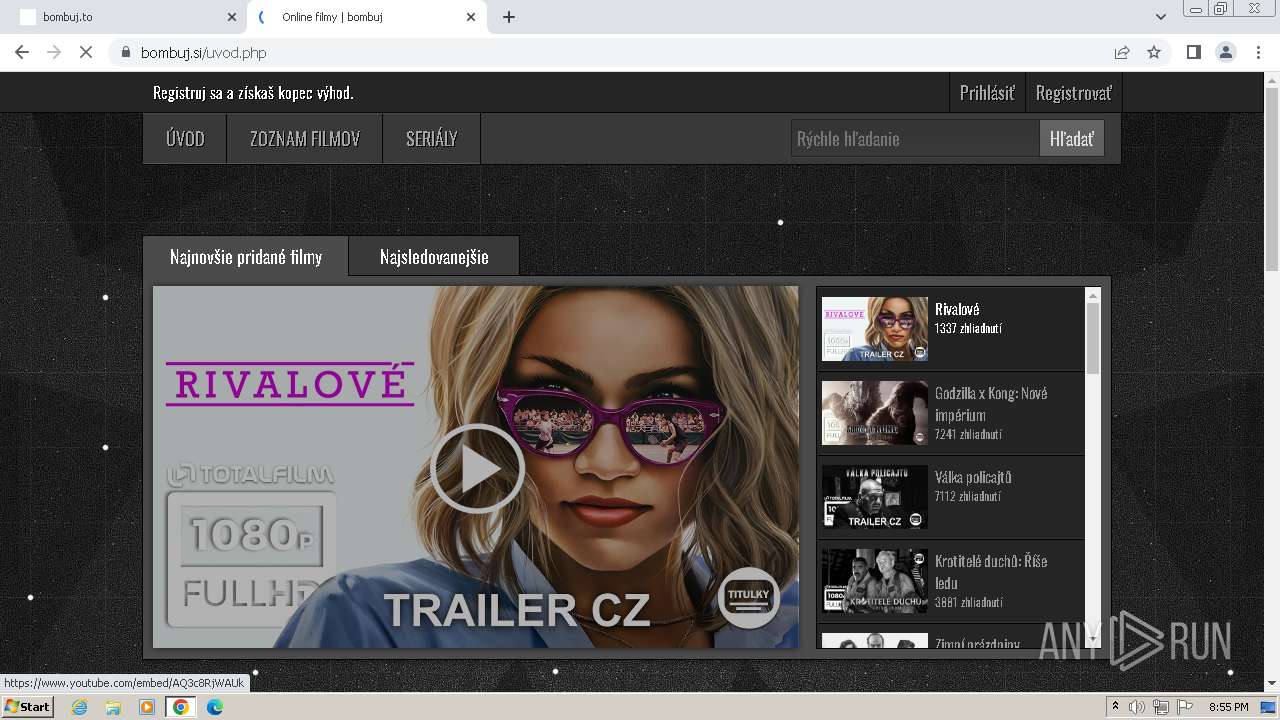Open the Windows Start button

tap(28, 707)
